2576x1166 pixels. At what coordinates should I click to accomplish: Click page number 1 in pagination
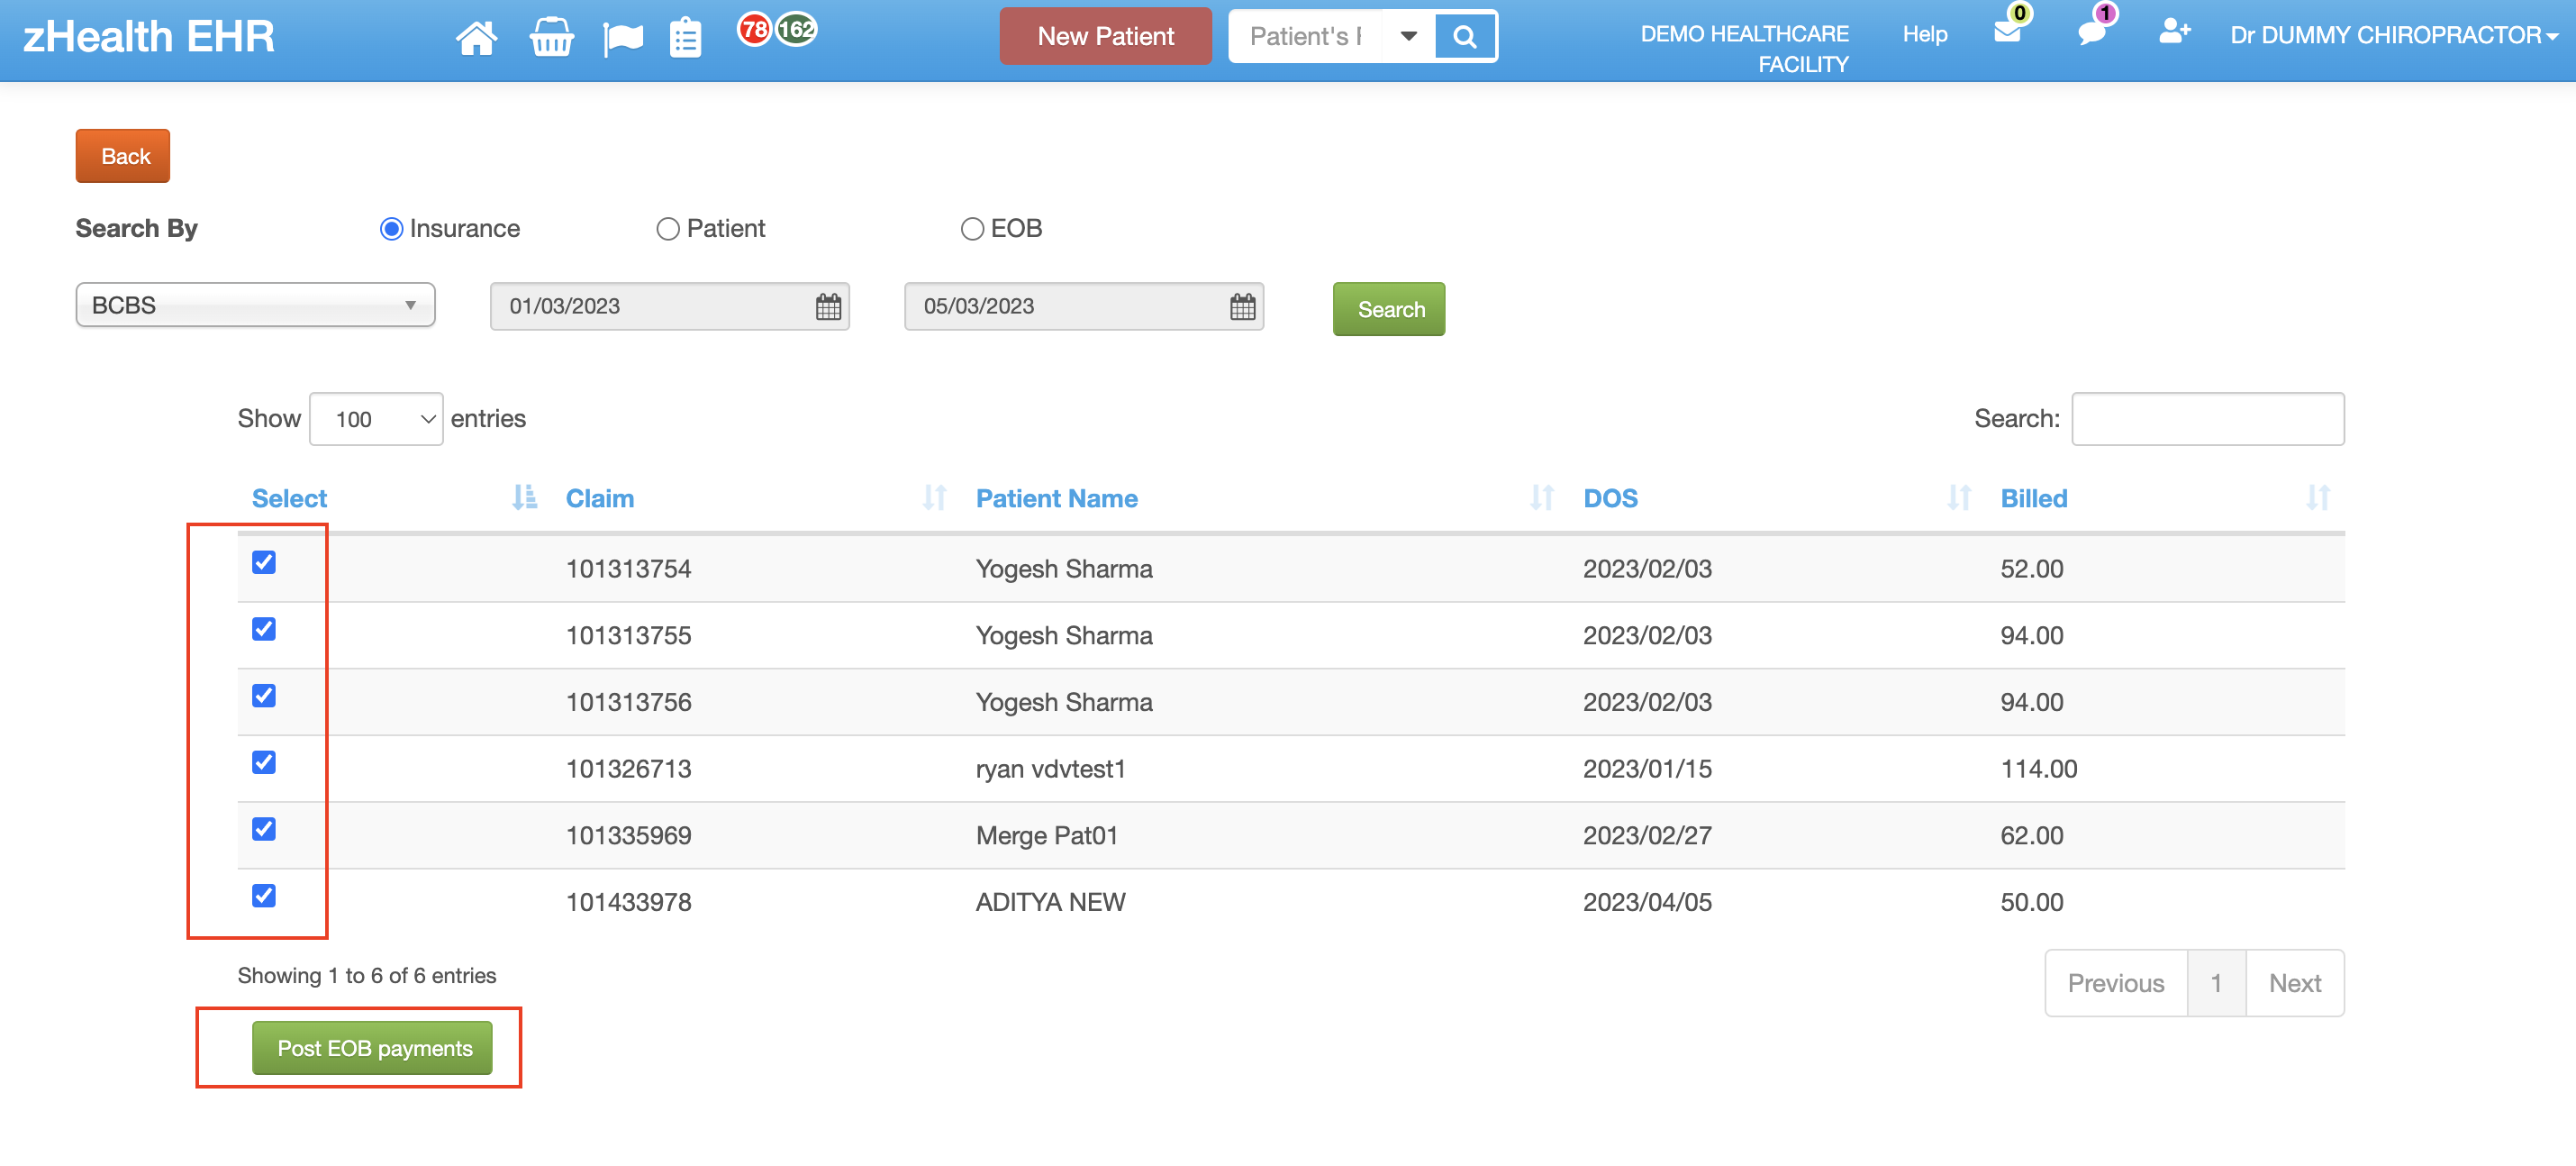click(x=2216, y=983)
